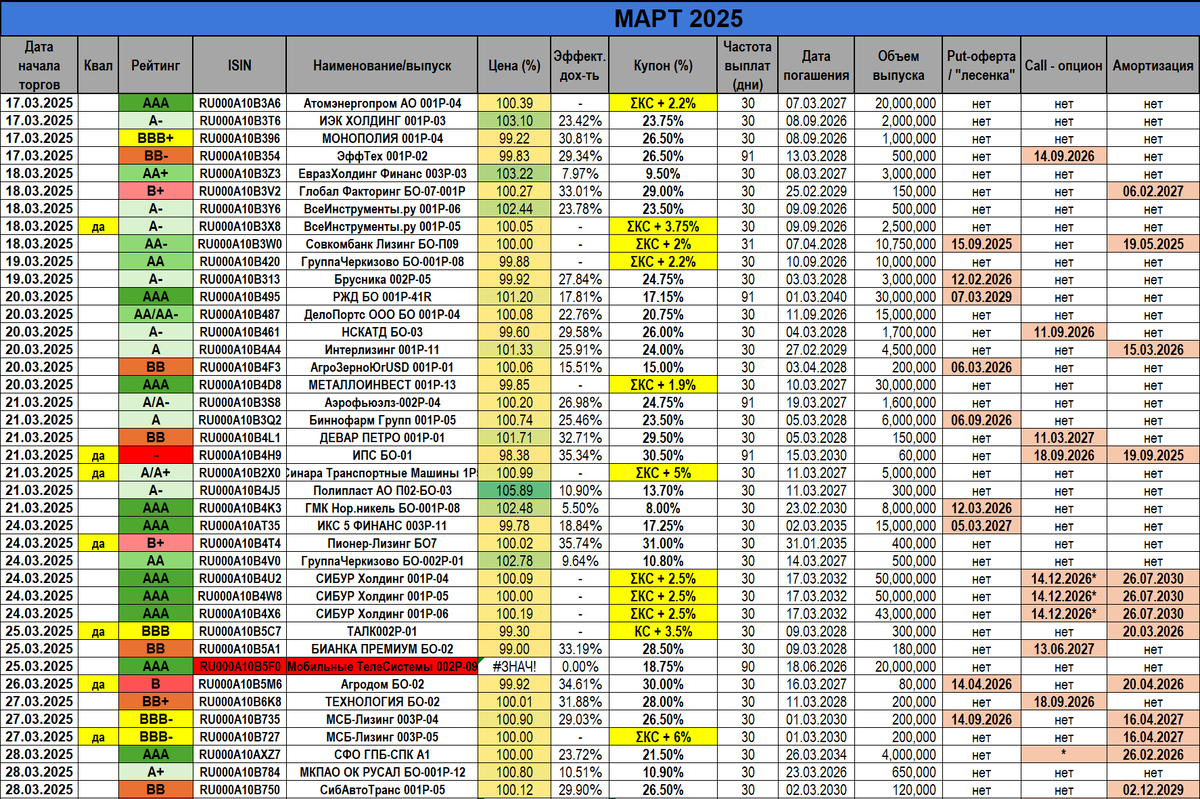Select the BB- rating cell for ЭффТех

[x=155, y=155]
